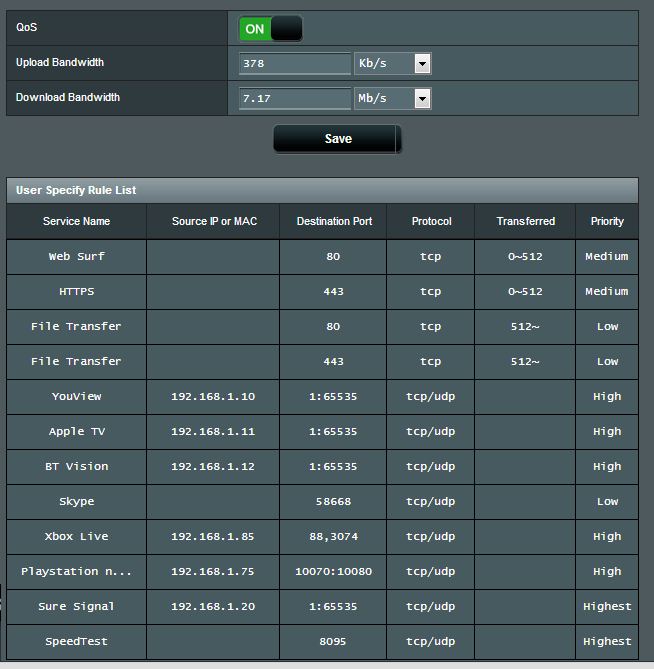
Task: Select the SpeedTest service name cell
Action: (x=76, y=641)
